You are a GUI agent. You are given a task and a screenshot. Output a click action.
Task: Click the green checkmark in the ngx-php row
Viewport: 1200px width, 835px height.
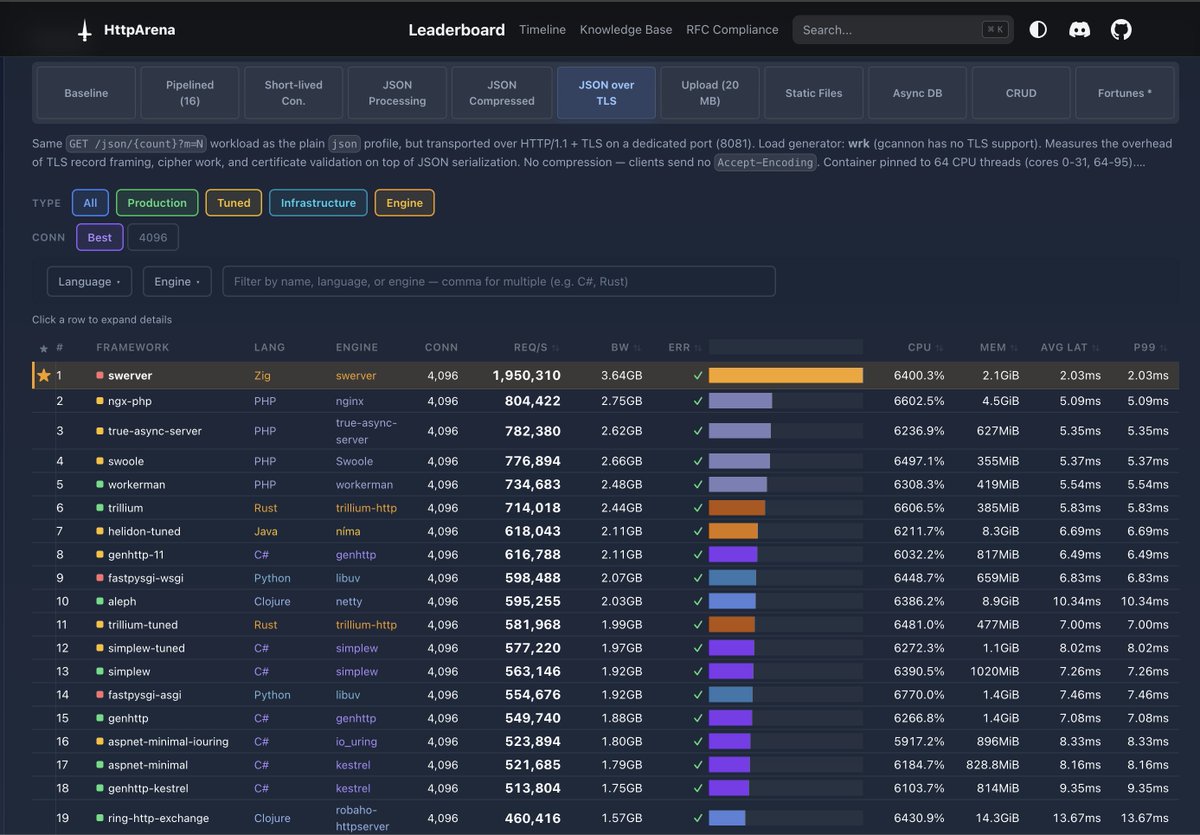tap(698, 401)
